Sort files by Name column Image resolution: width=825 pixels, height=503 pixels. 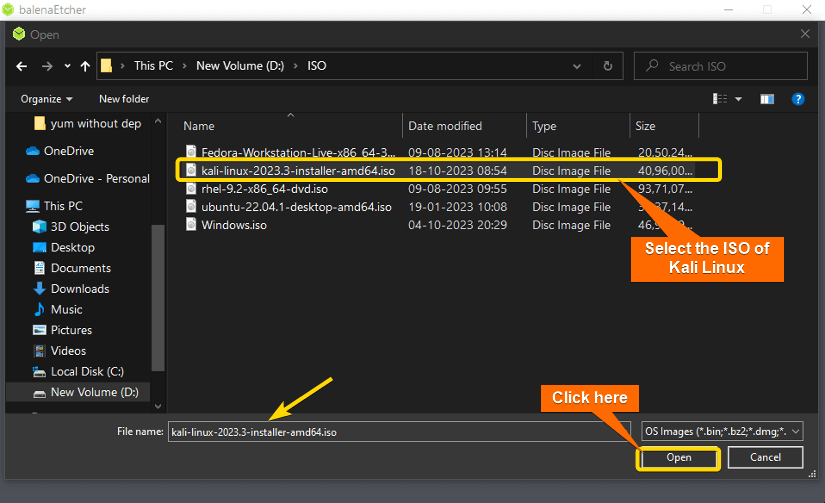[199, 126]
